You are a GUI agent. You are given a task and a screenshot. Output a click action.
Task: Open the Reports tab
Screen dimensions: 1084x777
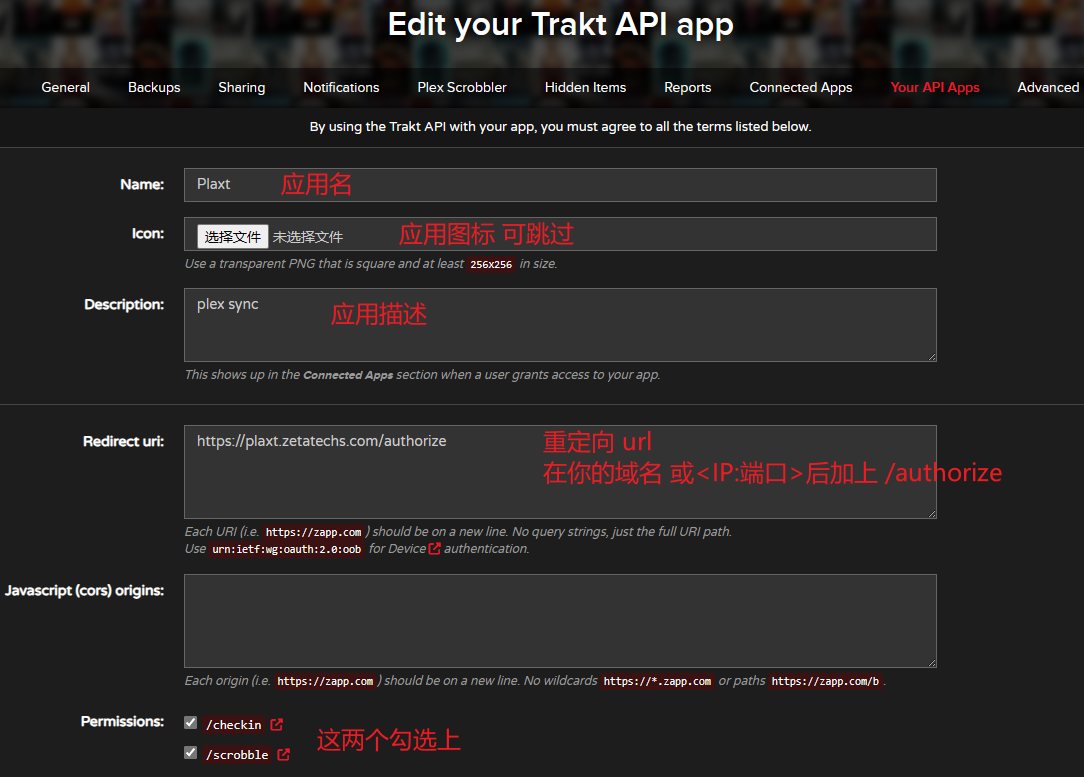pos(688,87)
